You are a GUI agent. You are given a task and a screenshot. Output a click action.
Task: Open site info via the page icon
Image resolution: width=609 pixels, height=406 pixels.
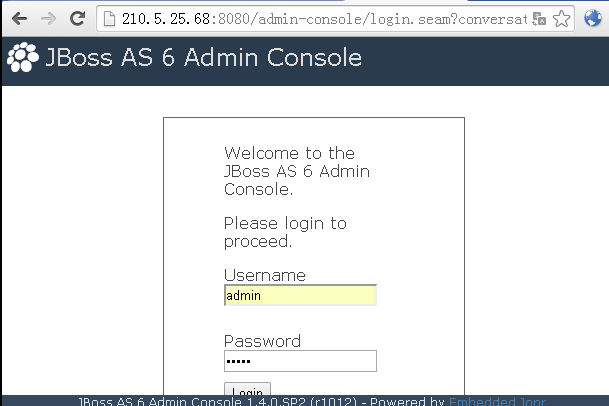(110, 19)
